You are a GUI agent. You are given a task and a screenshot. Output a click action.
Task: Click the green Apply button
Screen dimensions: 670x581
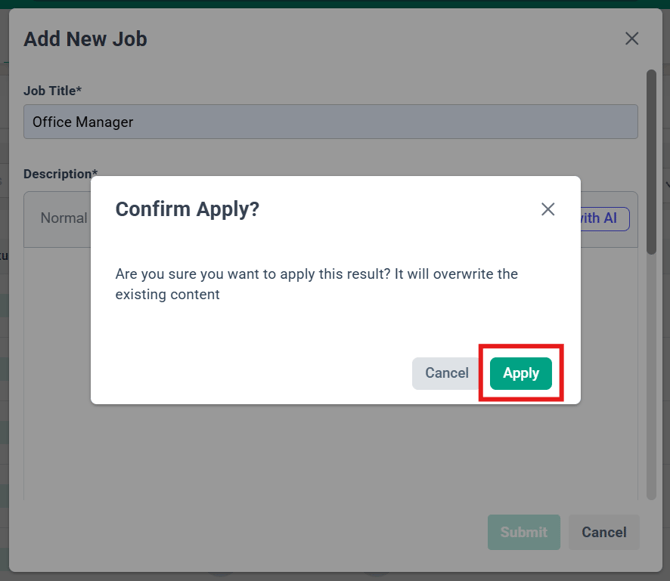tap(521, 373)
